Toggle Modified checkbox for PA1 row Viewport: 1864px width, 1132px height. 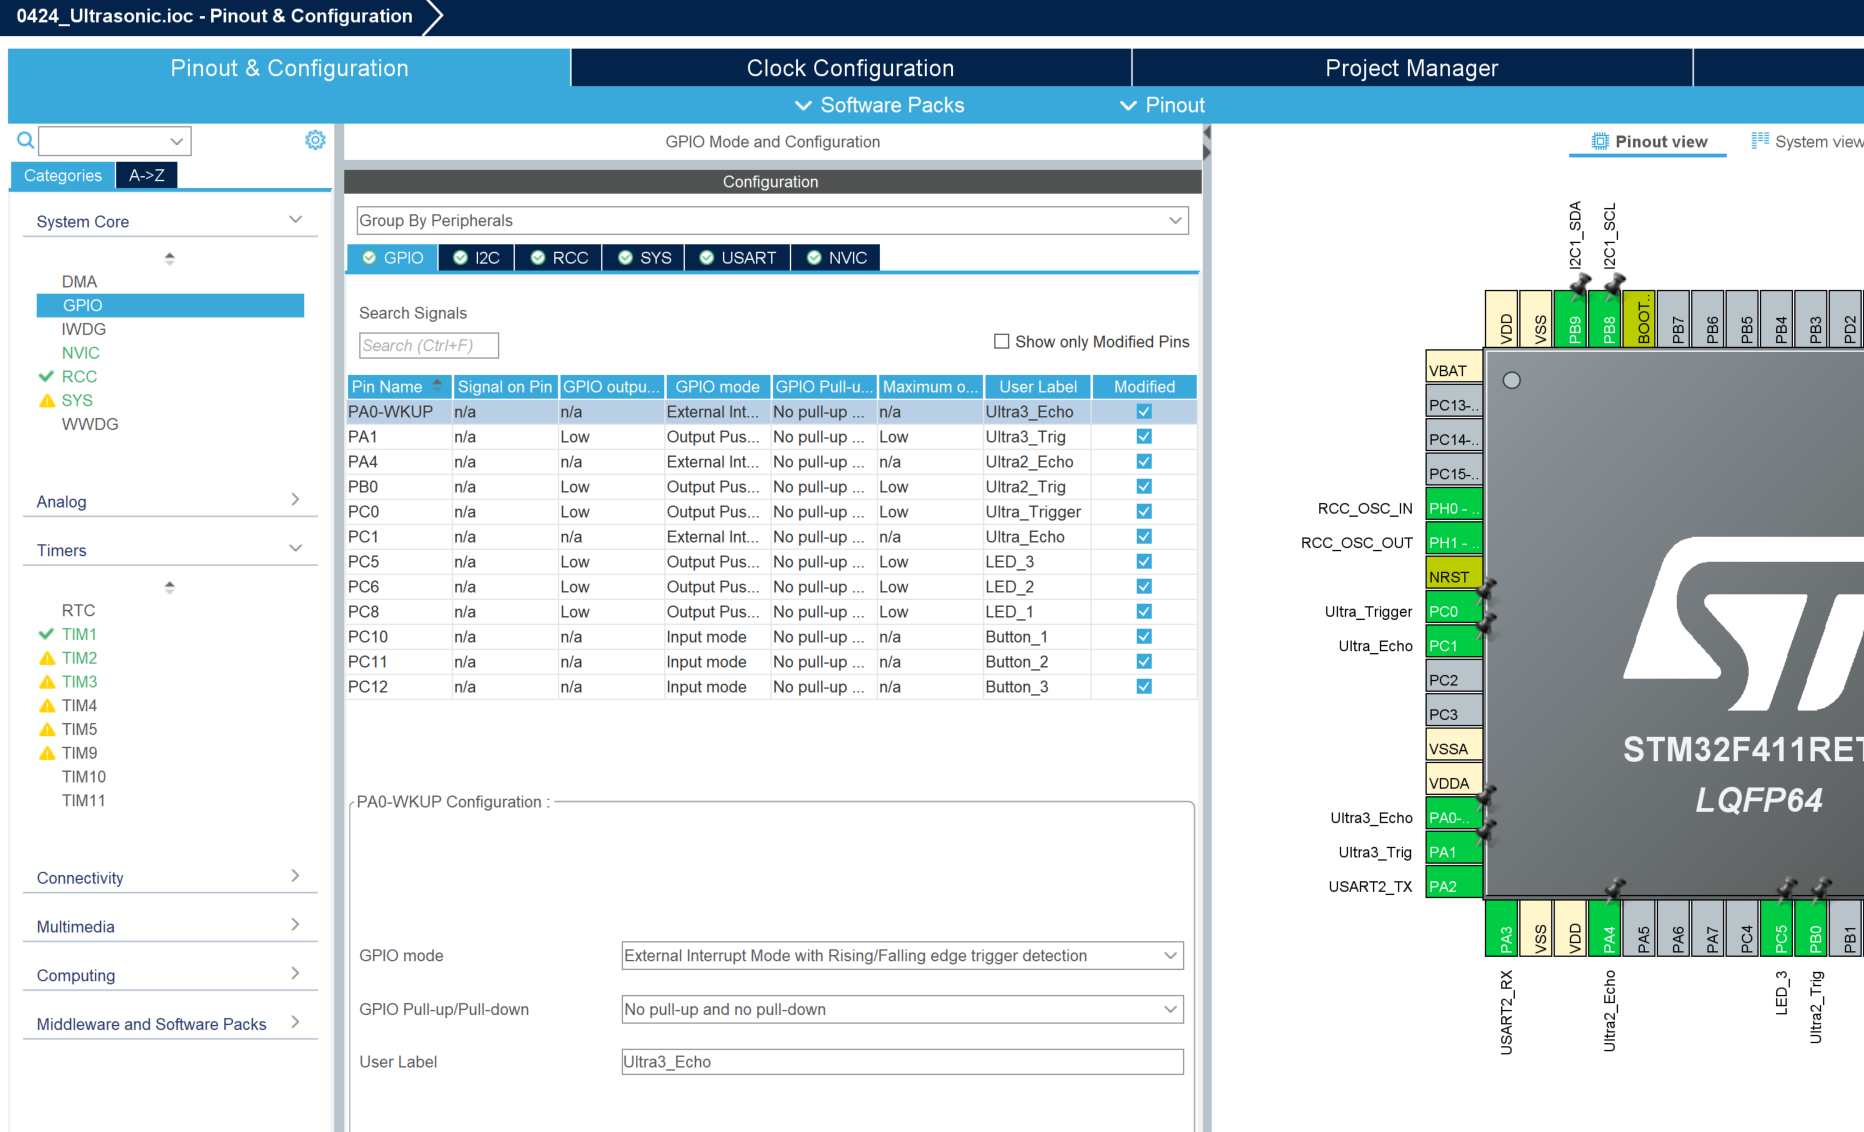point(1144,437)
